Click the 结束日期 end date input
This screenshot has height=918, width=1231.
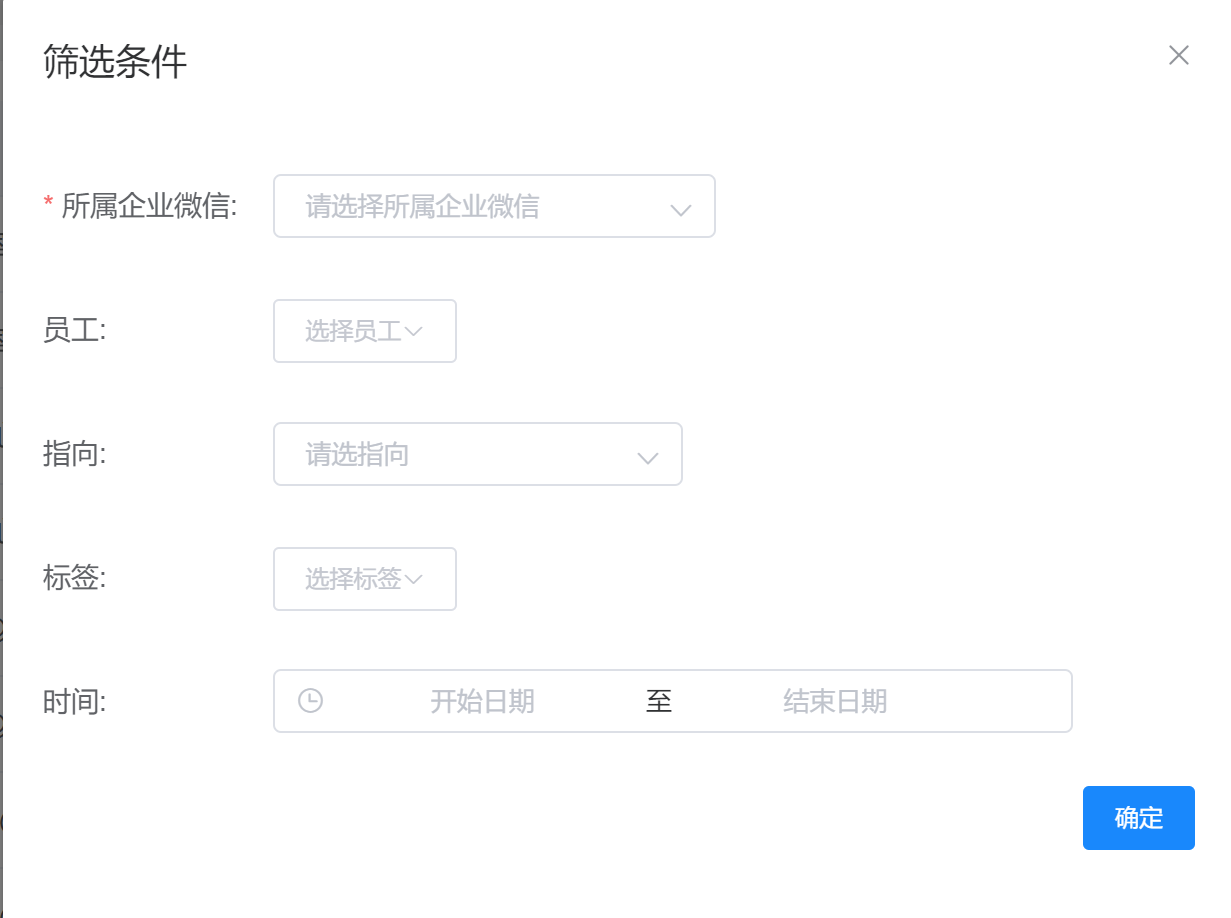point(835,701)
